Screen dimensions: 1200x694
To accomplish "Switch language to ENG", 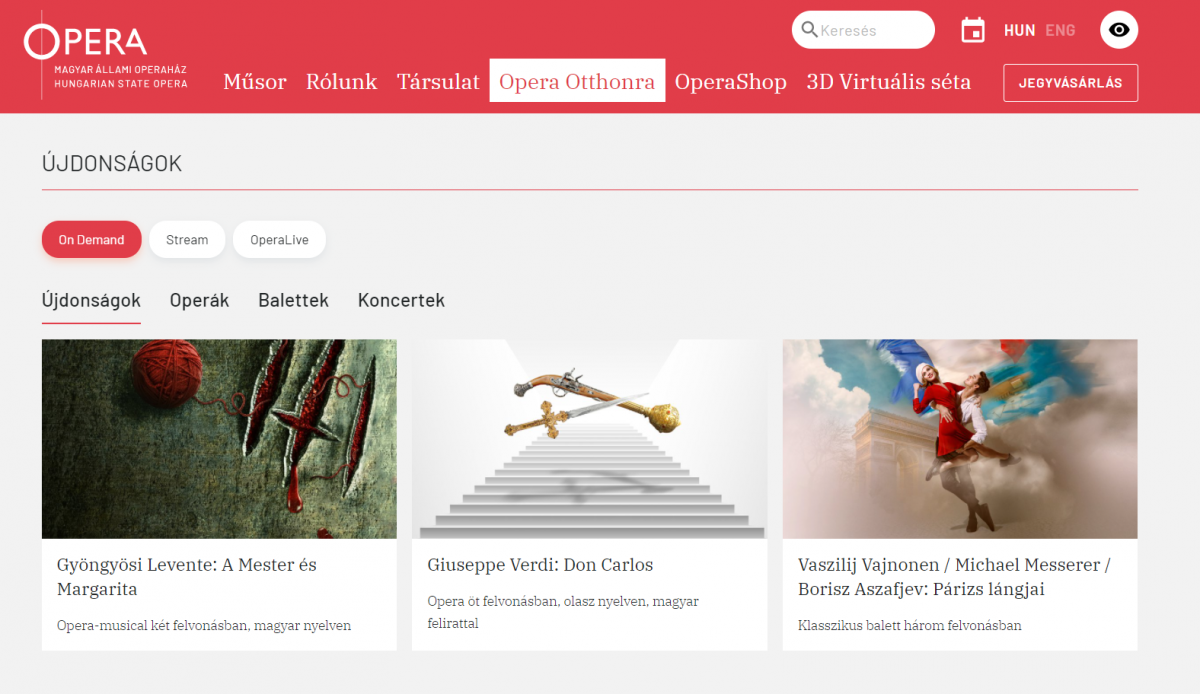I will pyautogui.click(x=1060, y=30).
